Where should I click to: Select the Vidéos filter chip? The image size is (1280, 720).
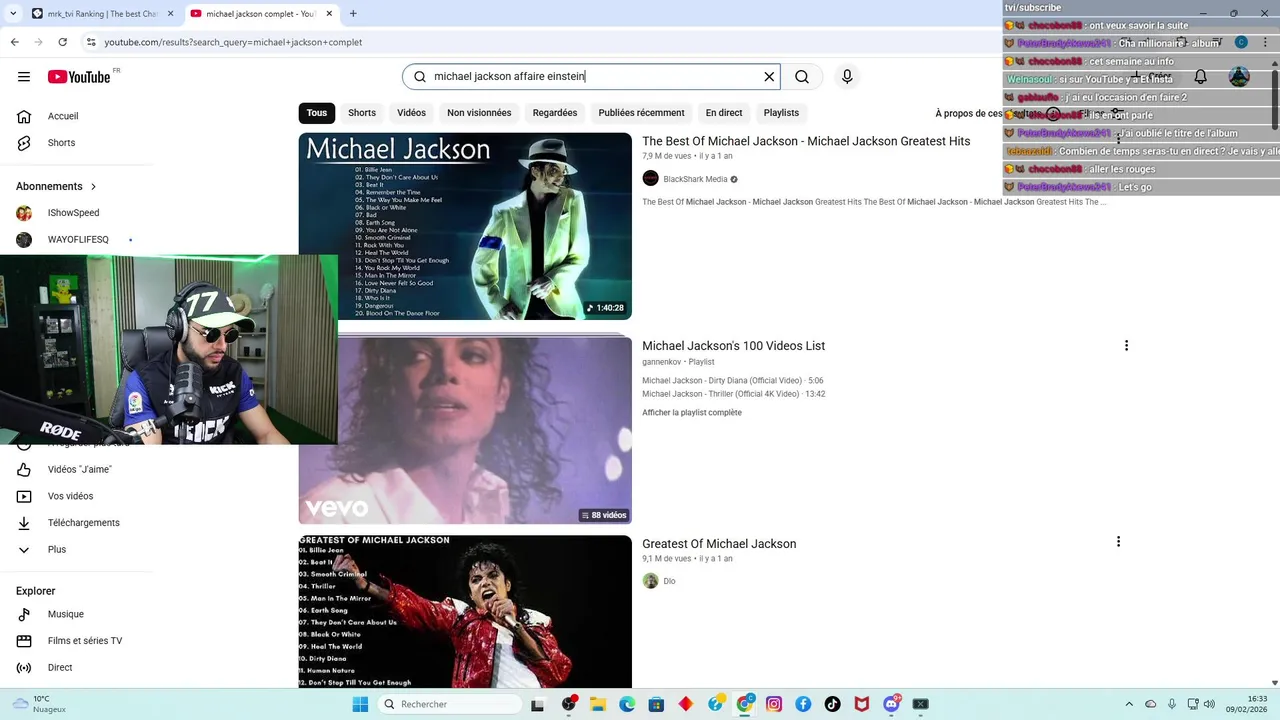pos(411,113)
